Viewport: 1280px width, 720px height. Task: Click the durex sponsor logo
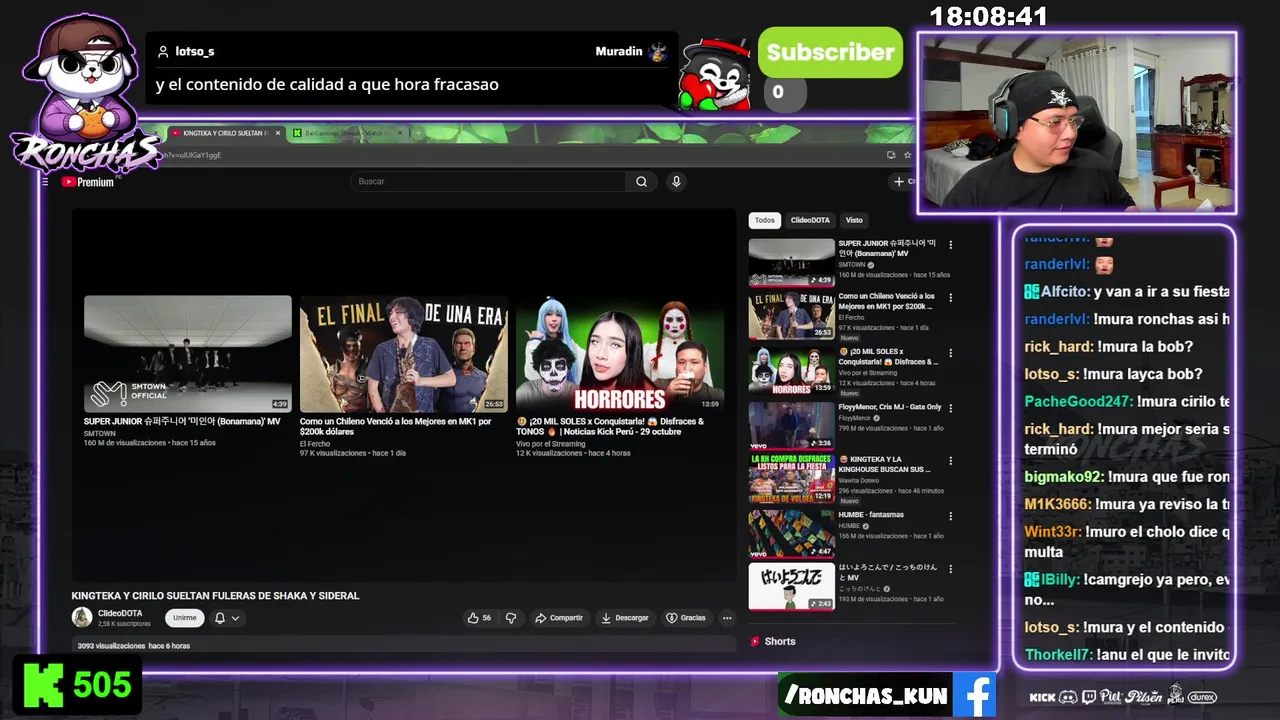1202,697
